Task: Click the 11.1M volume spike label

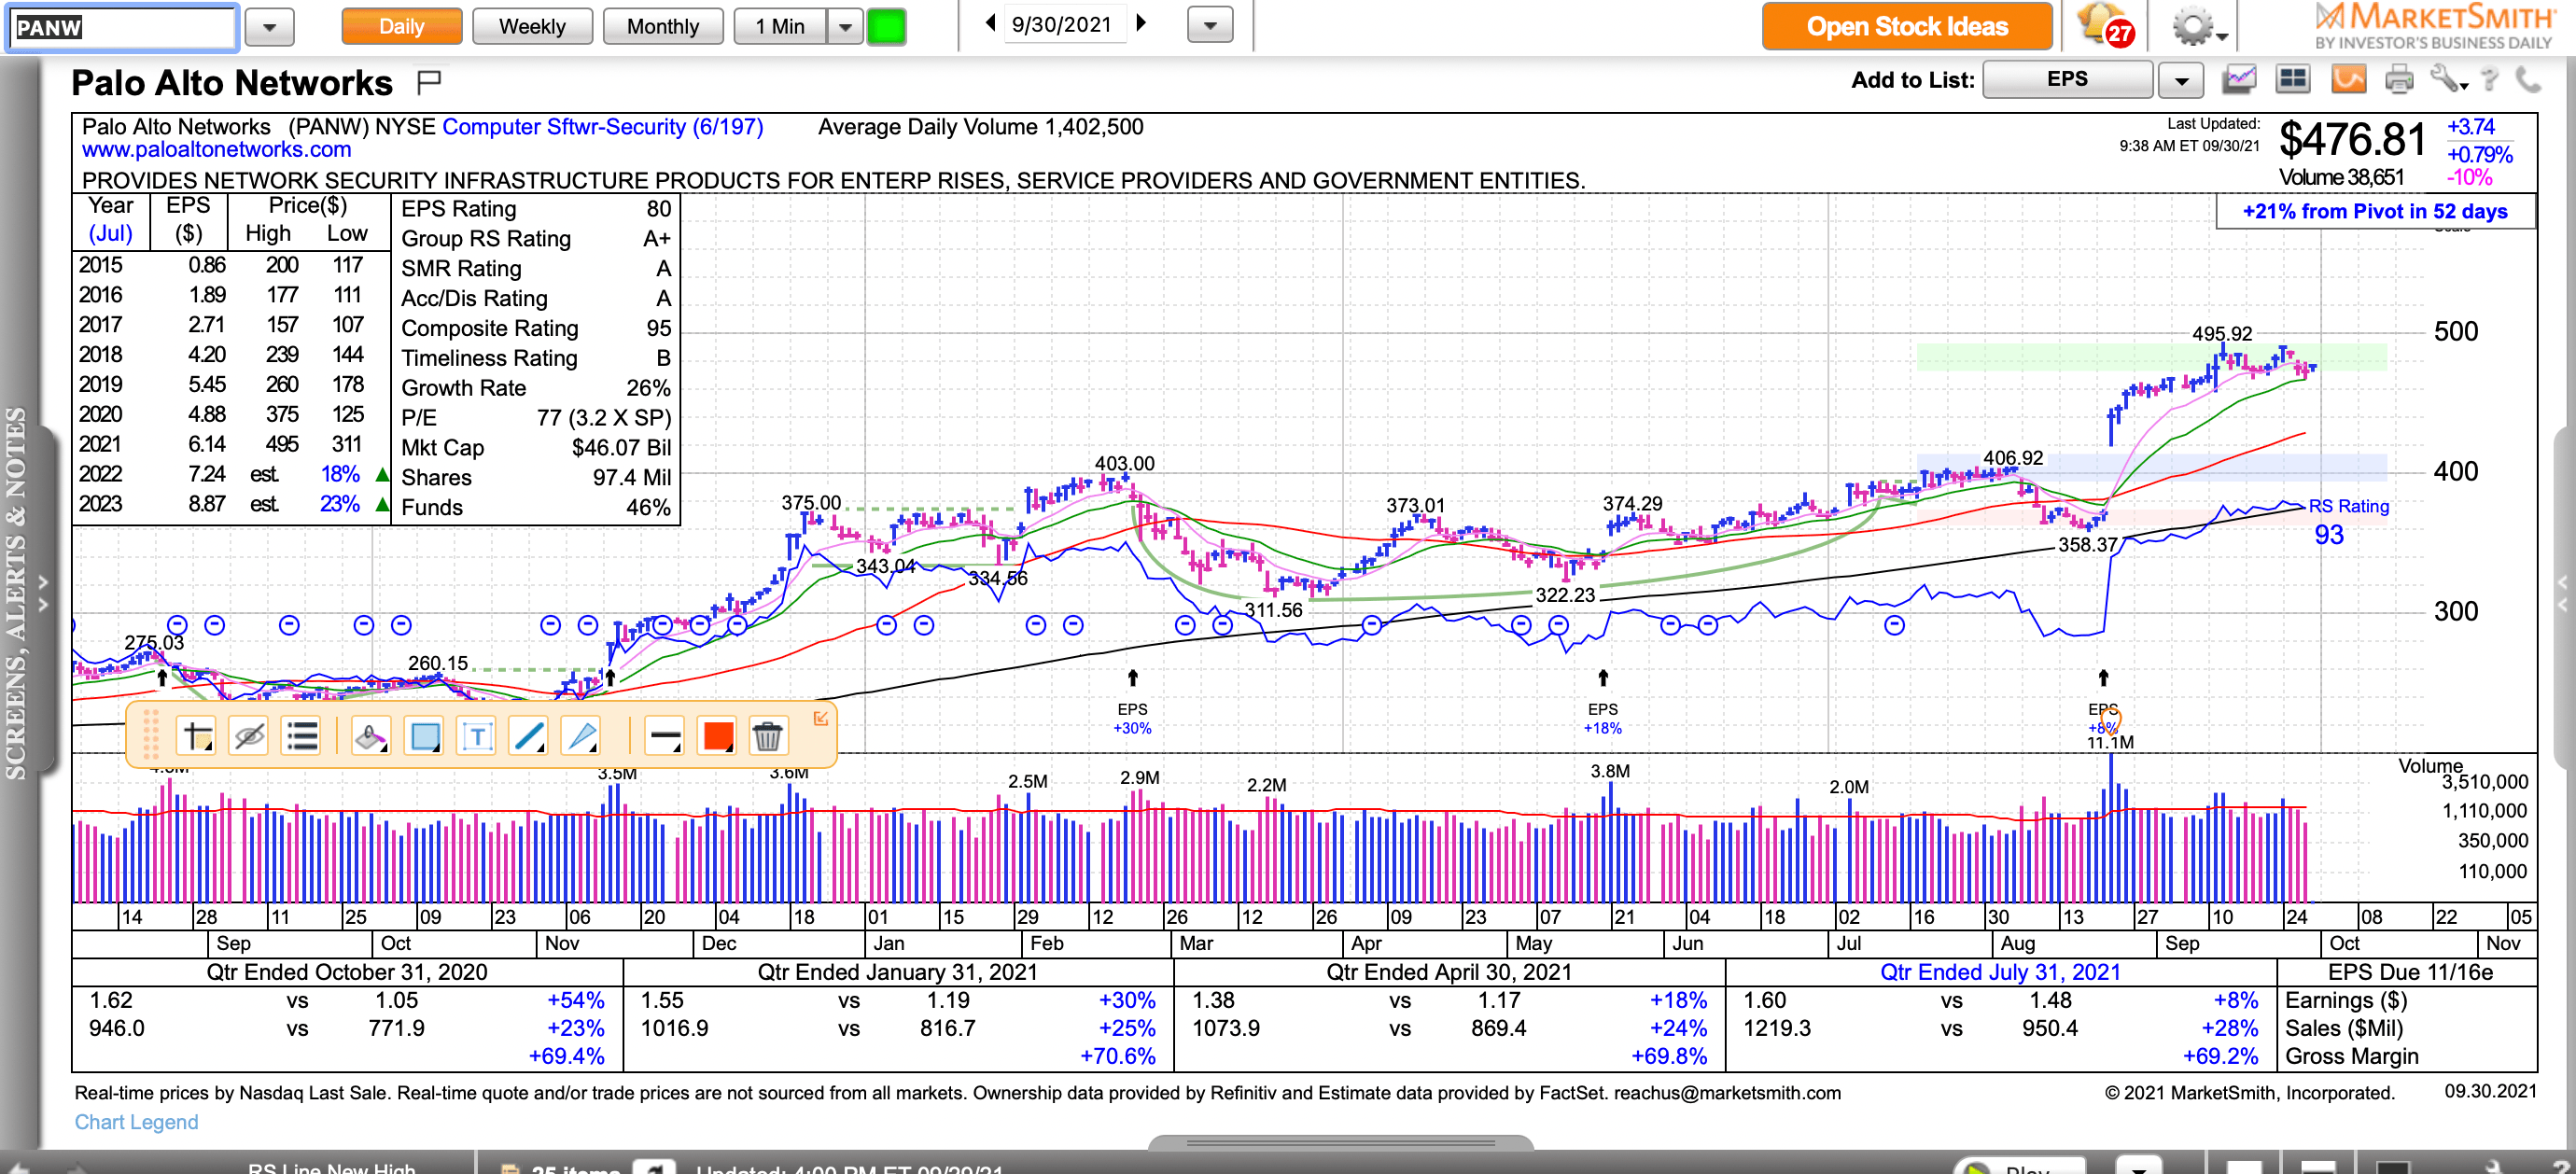Action: (2109, 743)
